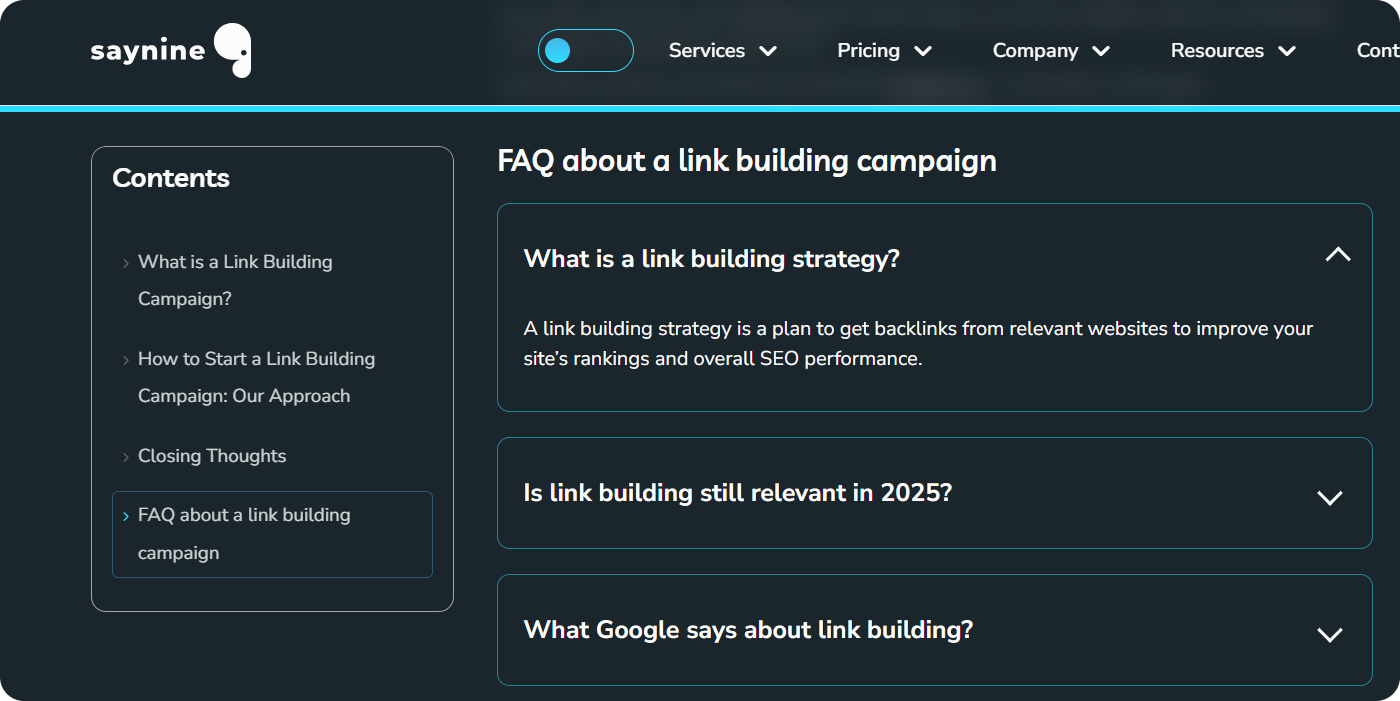Image resolution: width=1400 pixels, height=701 pixels.
Task: Go to 'What is a Link Building Campaign?'
Action: [235, 280]
